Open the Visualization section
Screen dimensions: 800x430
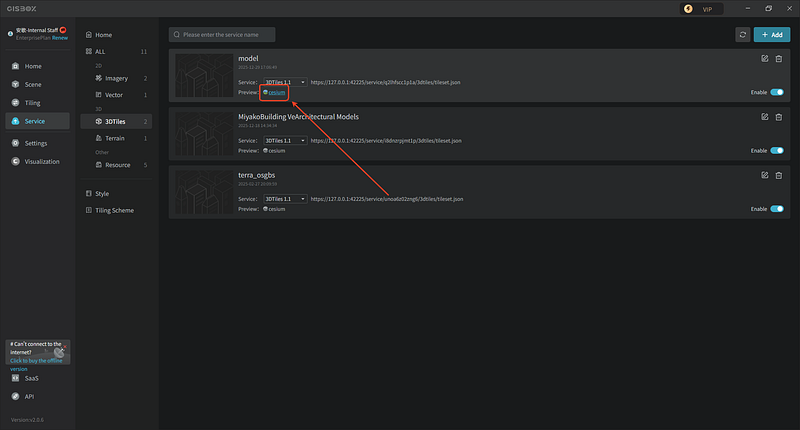click(37, 162)
